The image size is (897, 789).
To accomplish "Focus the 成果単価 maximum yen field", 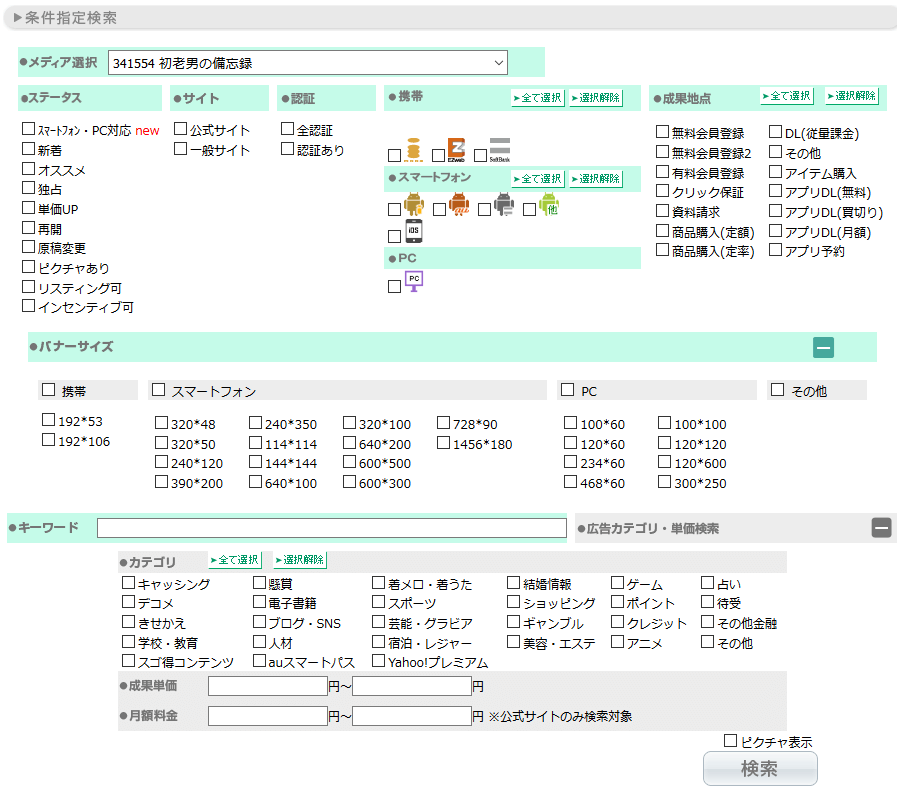I will 412,686.
